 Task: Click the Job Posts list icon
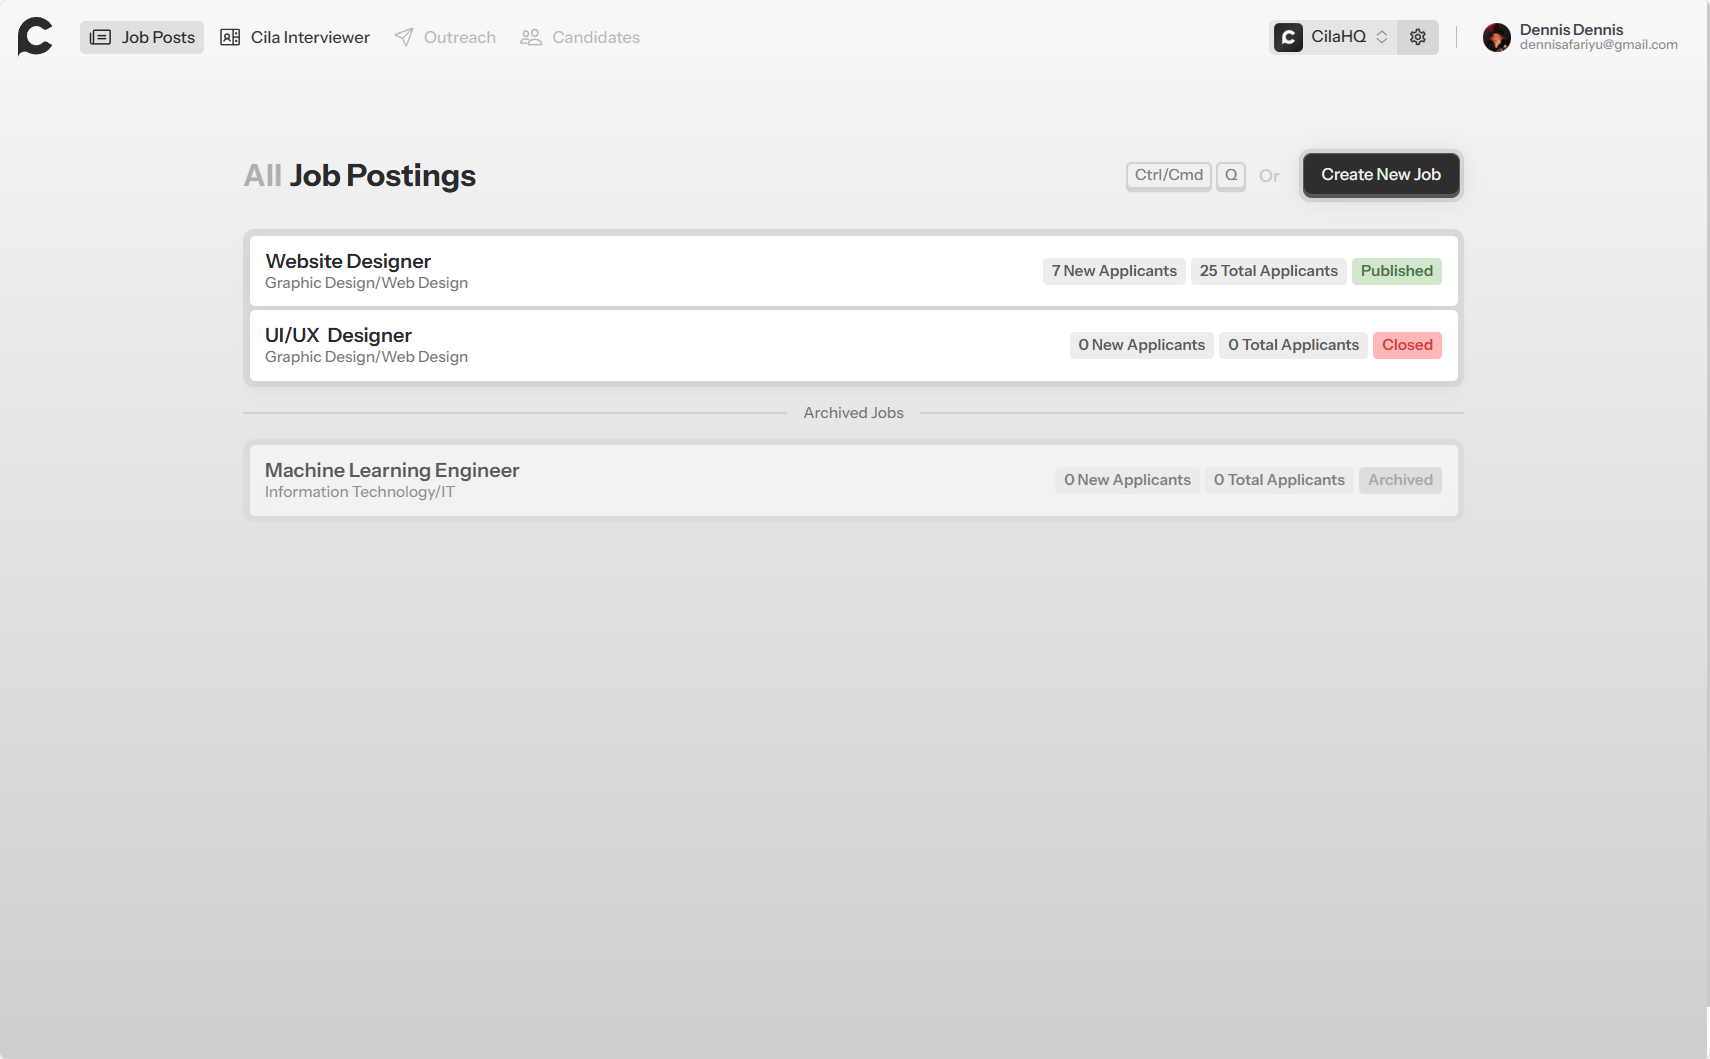point(100,37)
